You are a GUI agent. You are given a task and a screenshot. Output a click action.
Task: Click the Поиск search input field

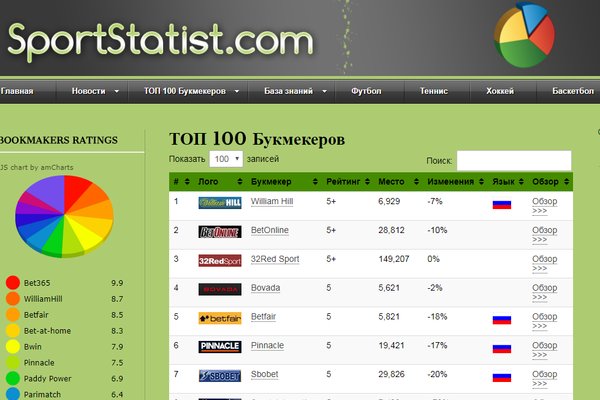[x=513, y=160]
